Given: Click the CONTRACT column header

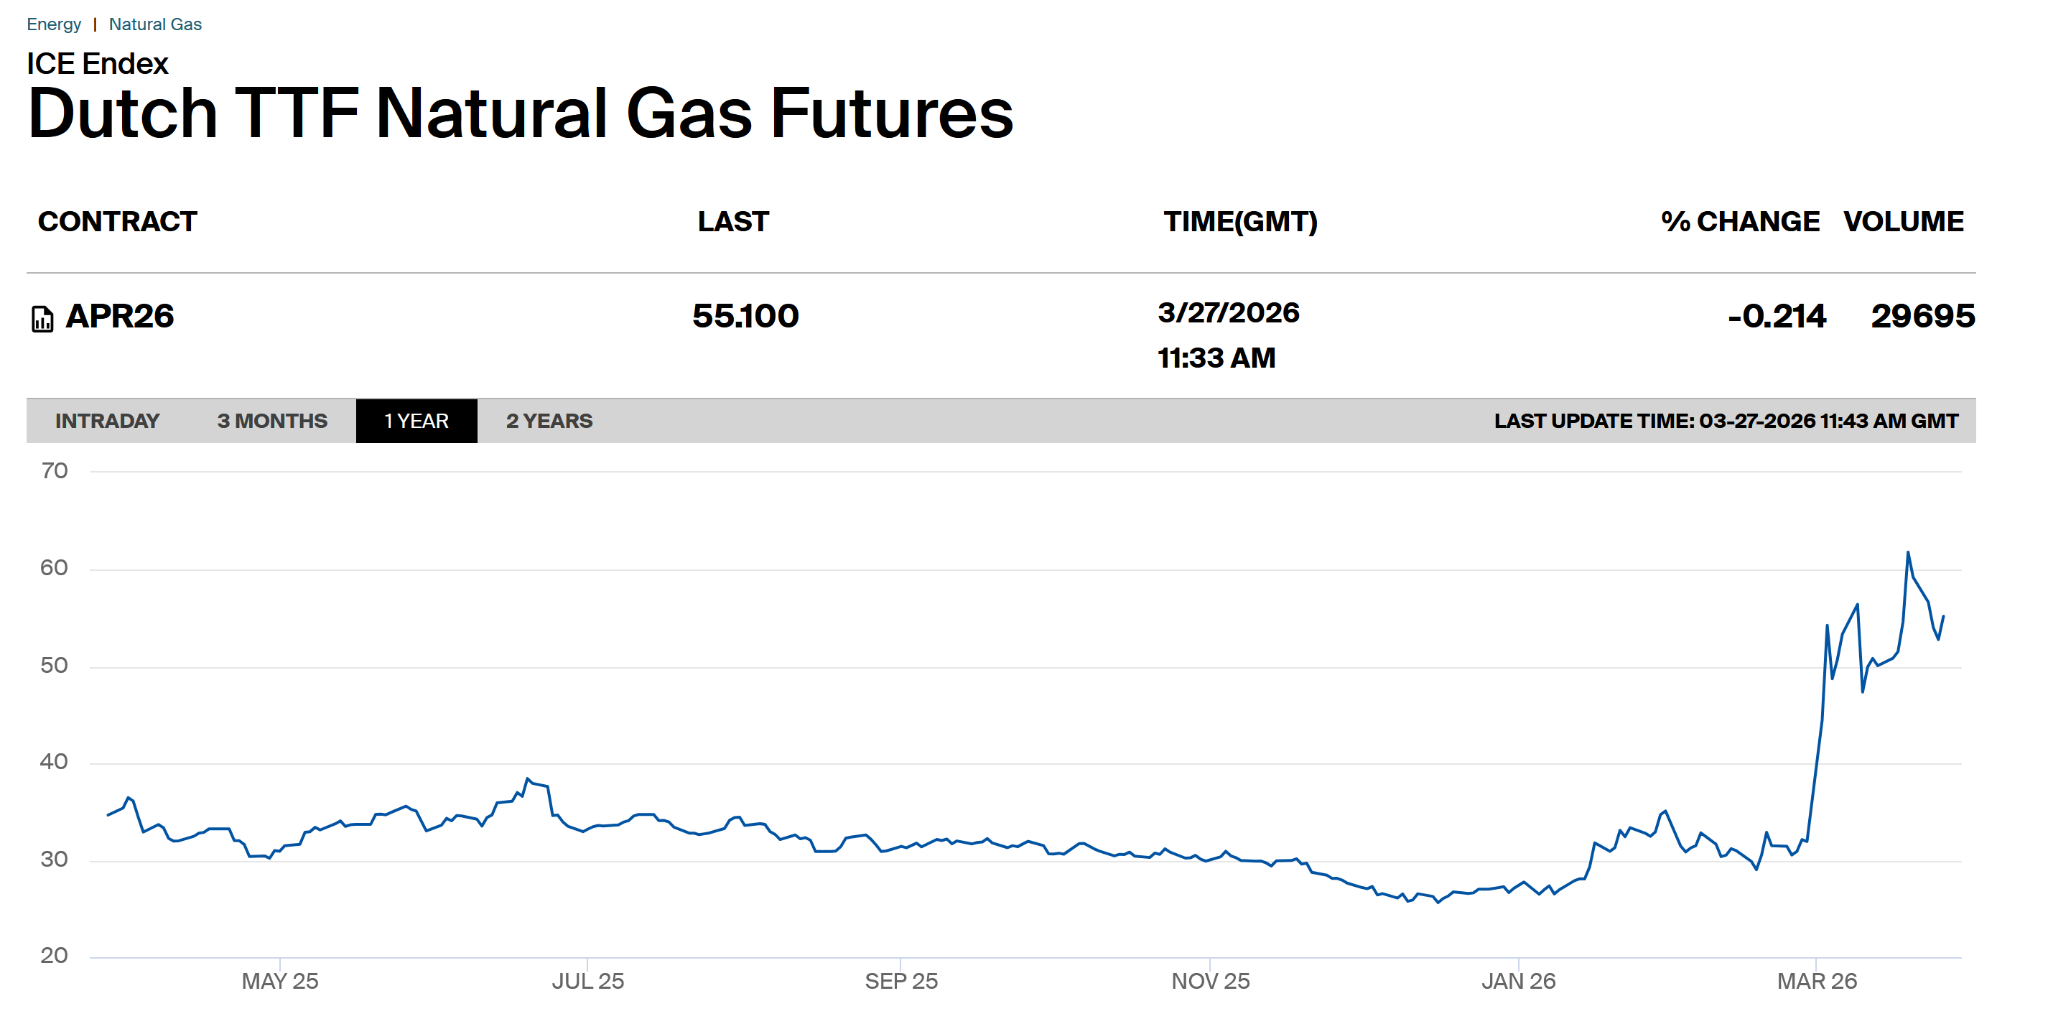Looking at the screenshot, I should tap(117, 221).
